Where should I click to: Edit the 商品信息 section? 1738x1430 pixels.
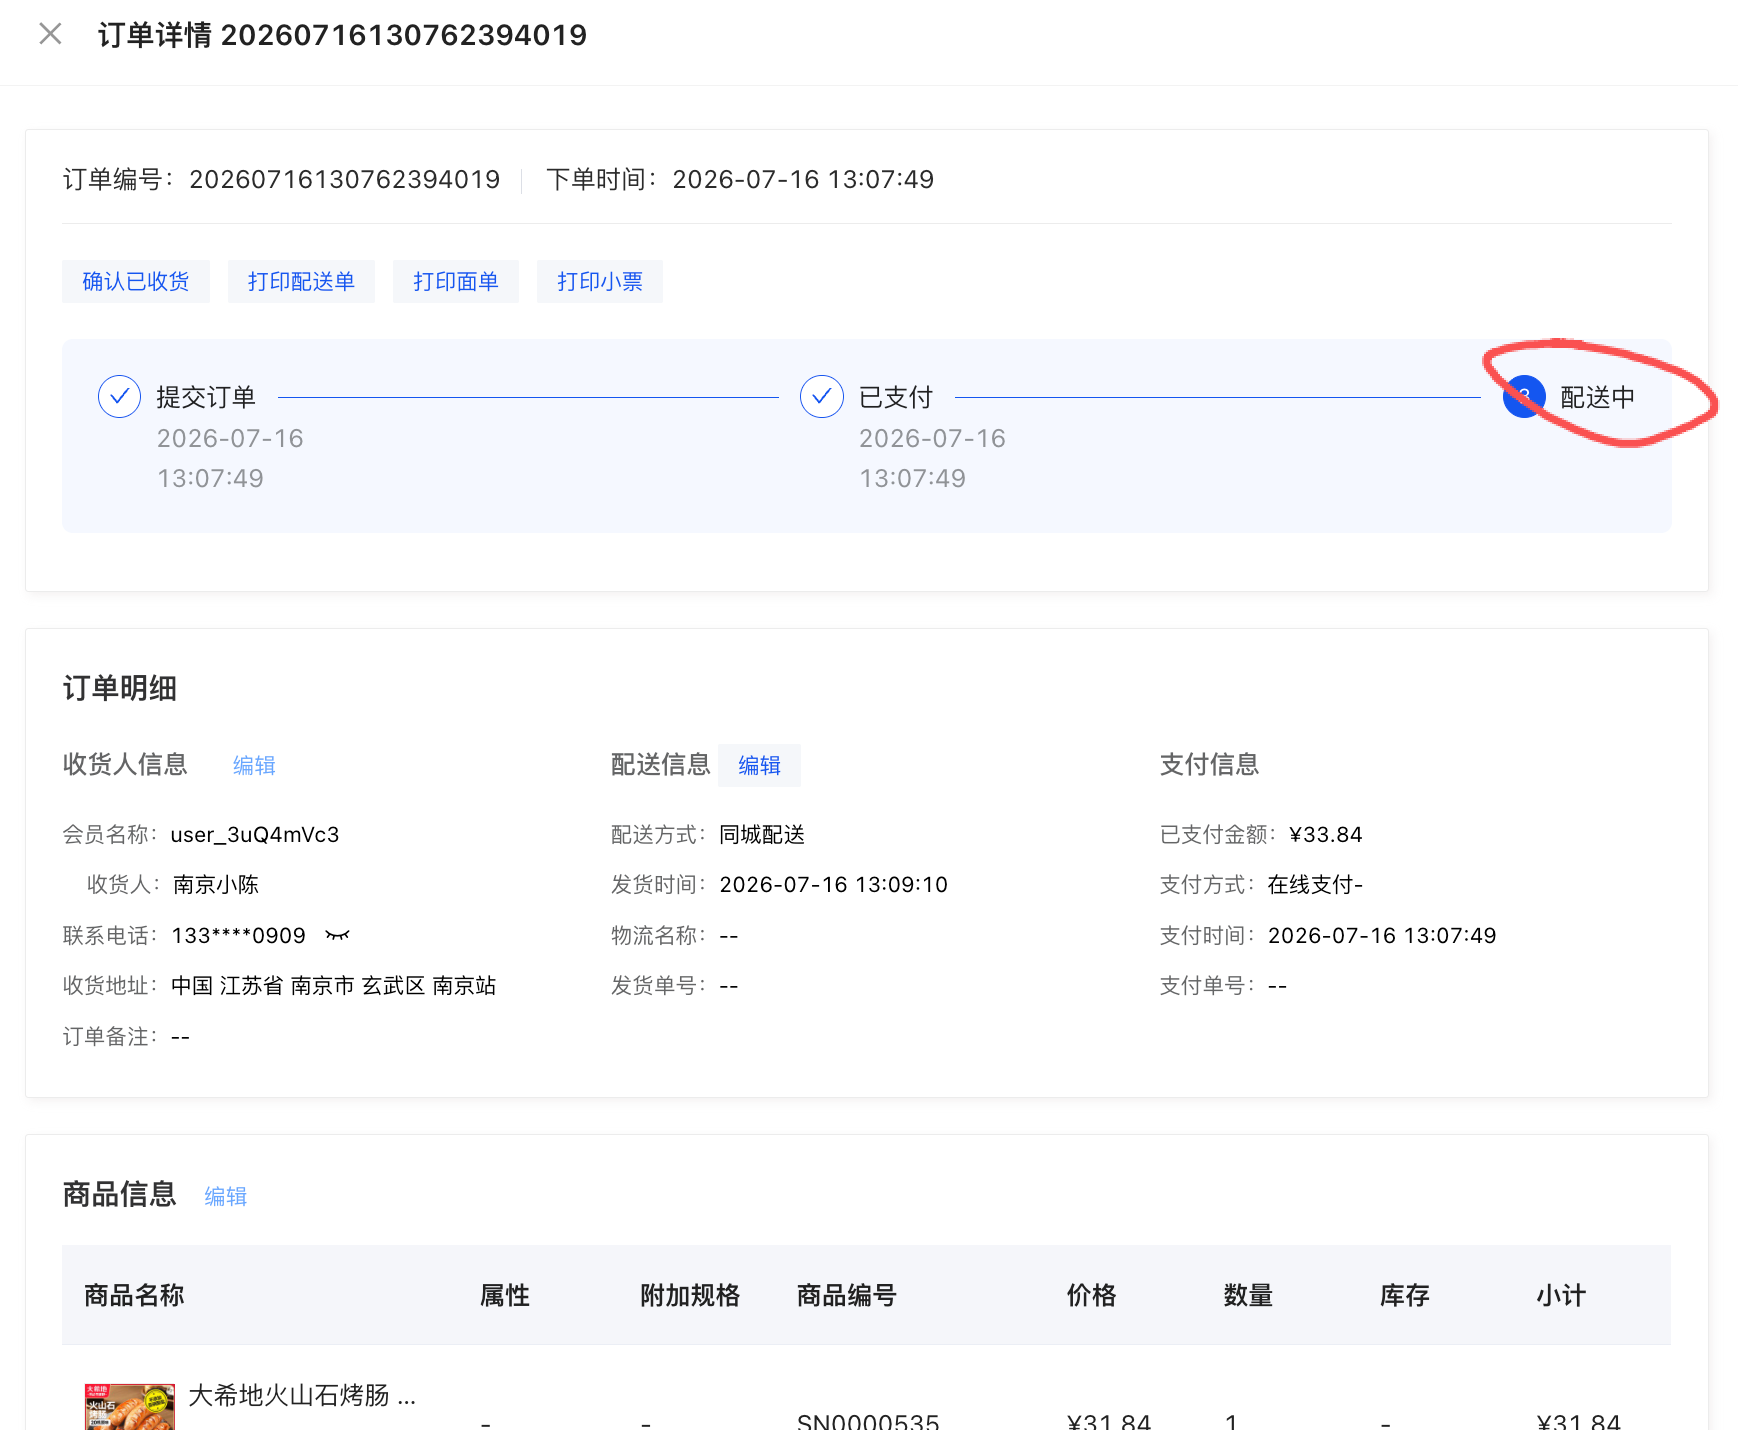point(226,1197)
